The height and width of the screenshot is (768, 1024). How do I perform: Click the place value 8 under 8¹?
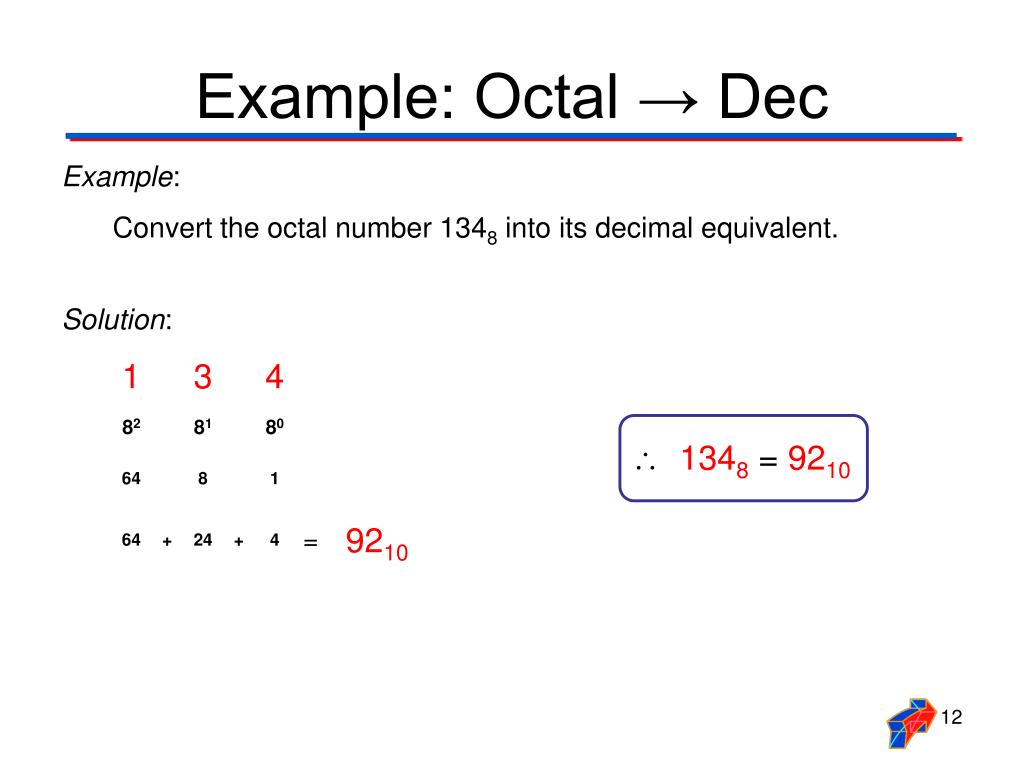[202, 479]
